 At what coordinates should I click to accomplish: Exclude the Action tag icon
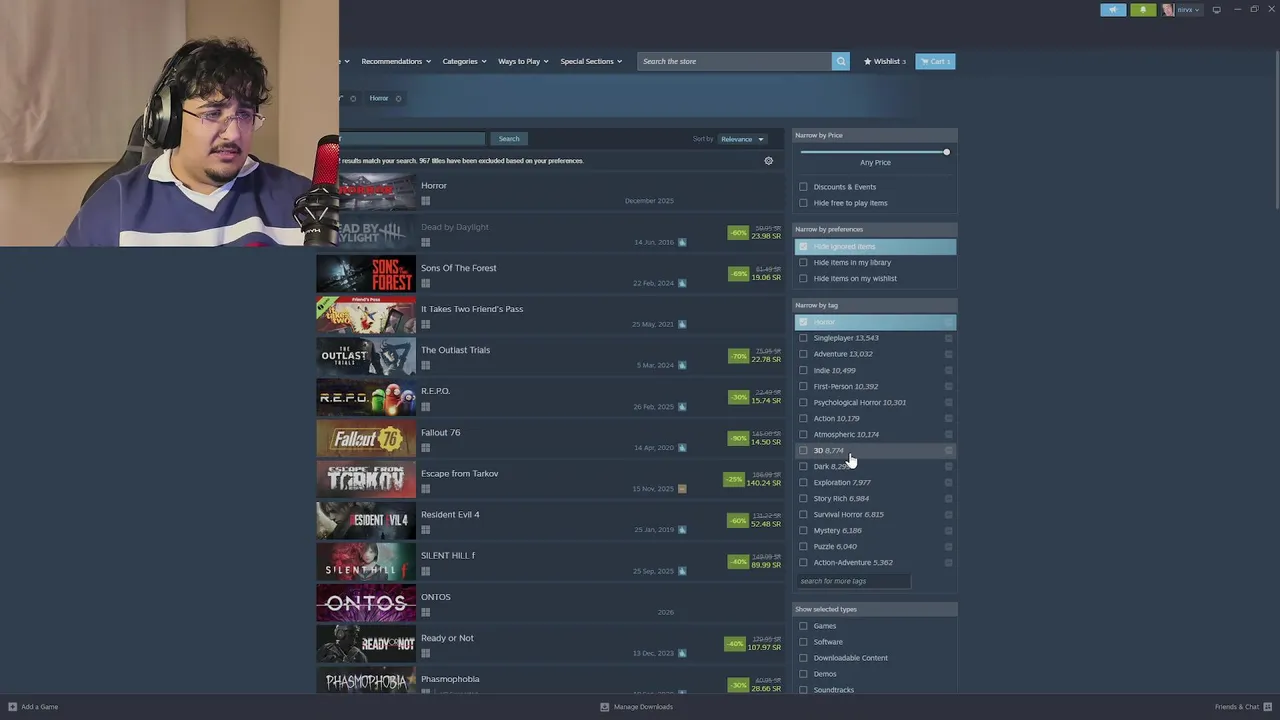point(948,418)
